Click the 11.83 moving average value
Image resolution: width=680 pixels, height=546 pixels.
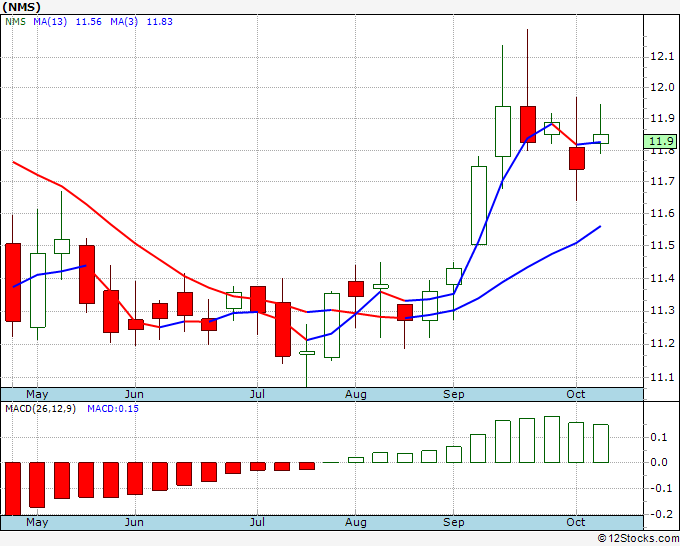160,22
